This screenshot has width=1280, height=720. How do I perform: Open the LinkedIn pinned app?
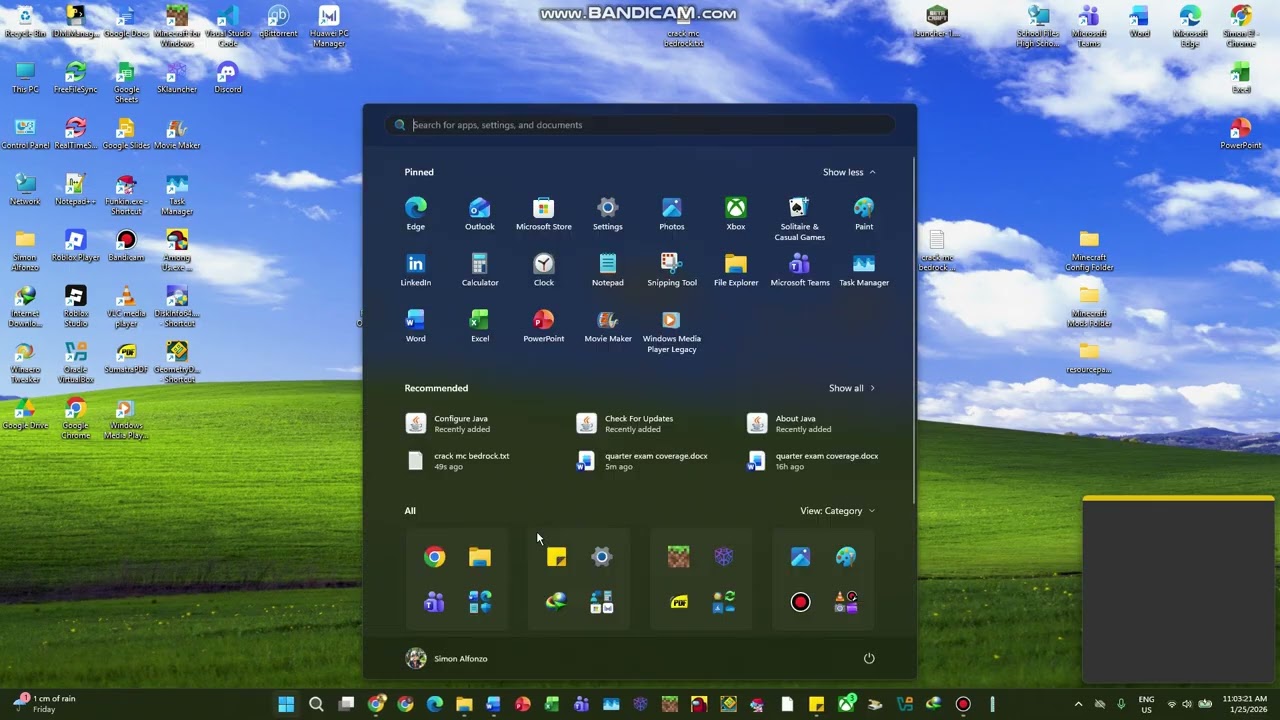point(415,270)
